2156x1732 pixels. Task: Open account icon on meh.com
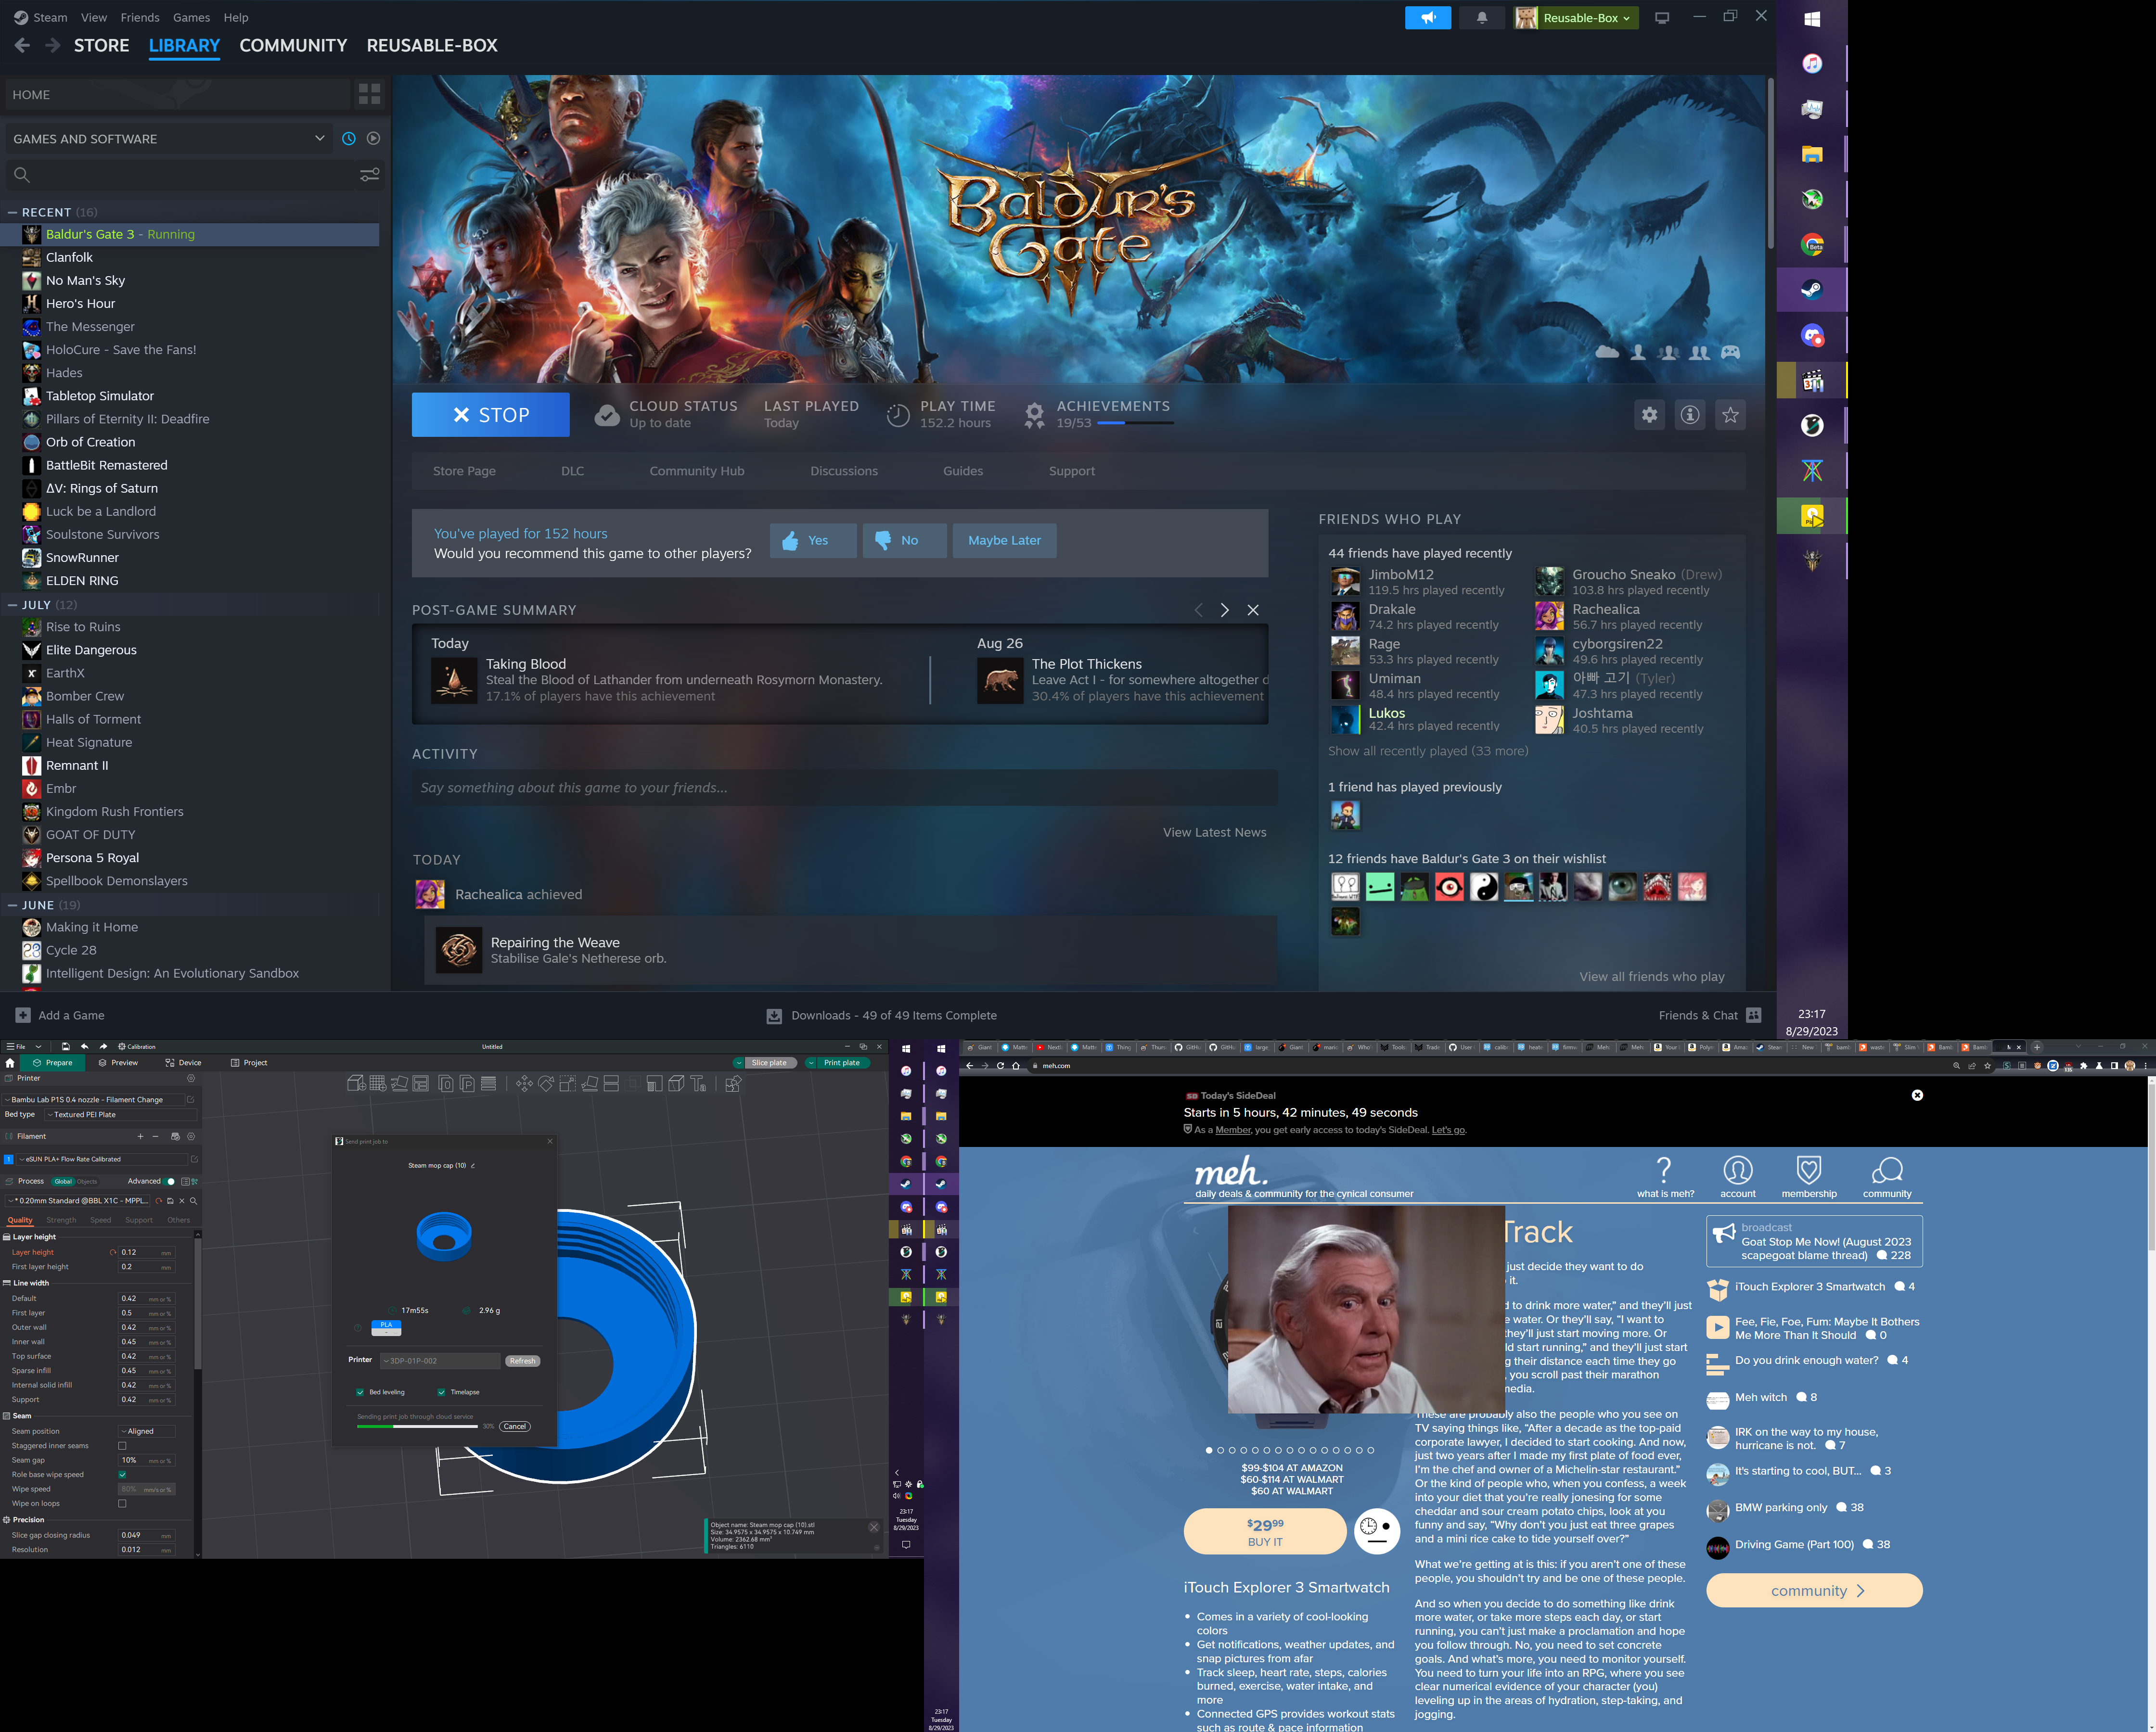[1737, 1177]
